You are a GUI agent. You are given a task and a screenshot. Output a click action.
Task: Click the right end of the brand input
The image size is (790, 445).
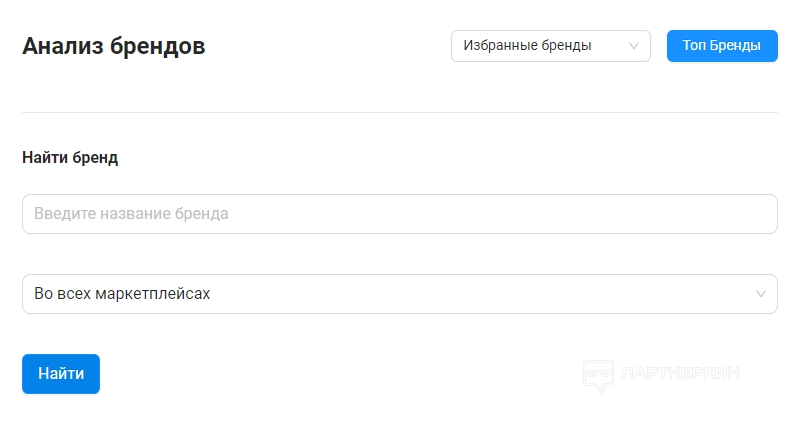tap(755, 214)
